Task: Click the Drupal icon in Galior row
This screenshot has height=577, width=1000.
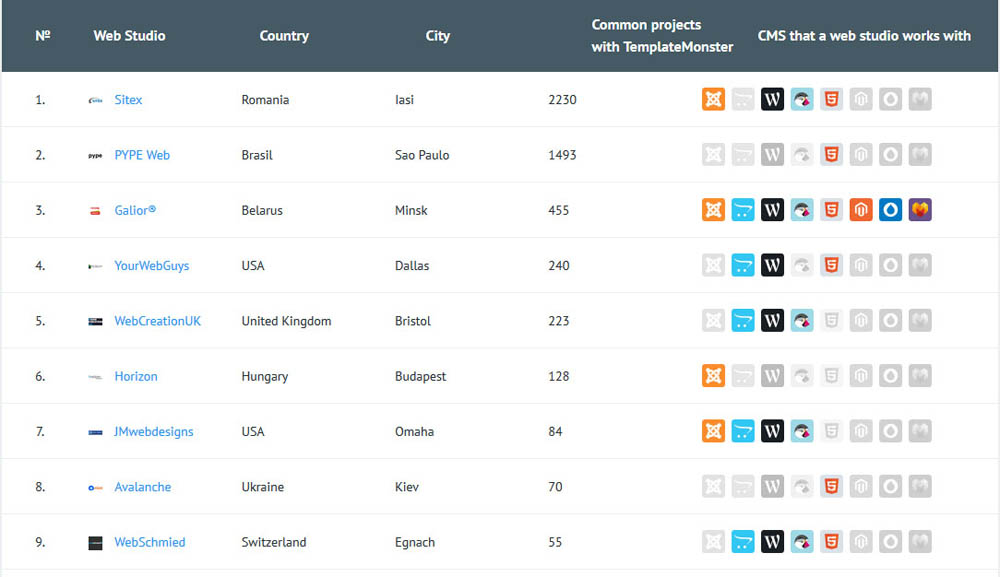Action: 890,210
